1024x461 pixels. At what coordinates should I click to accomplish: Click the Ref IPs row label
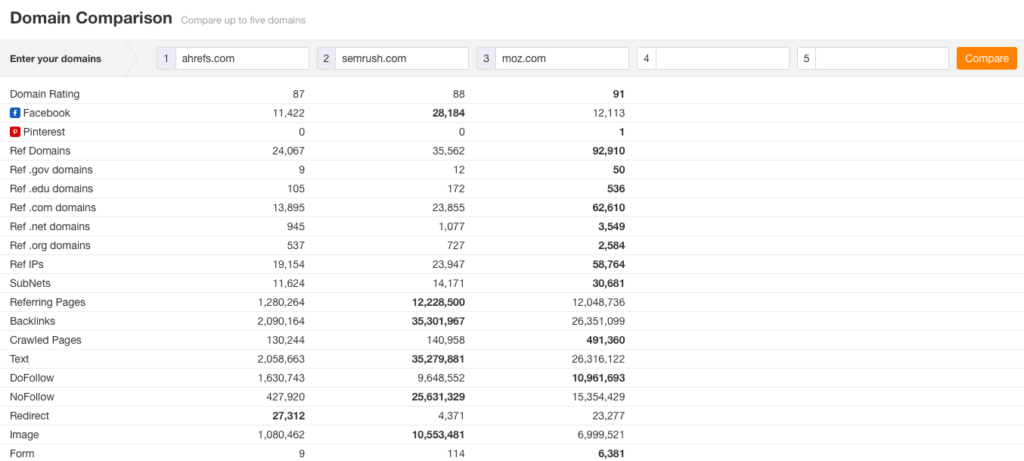click(27, 264)
